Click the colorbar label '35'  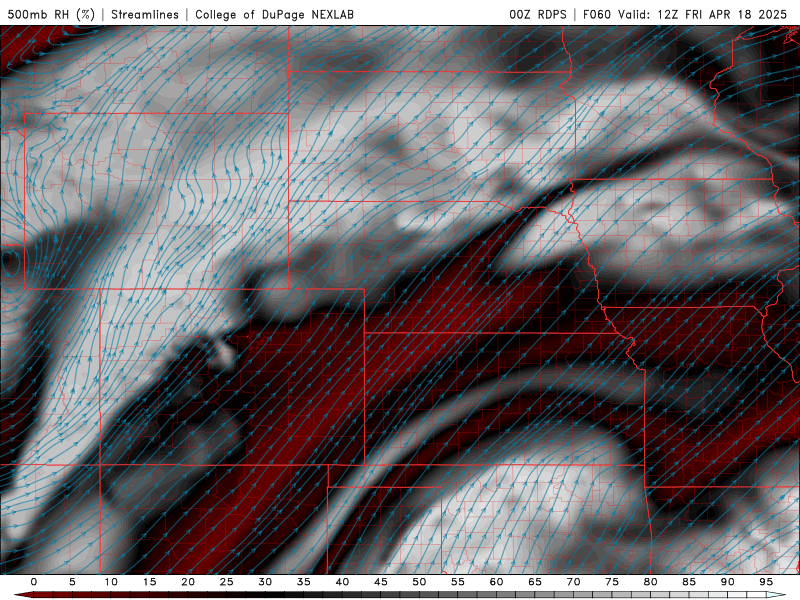pyautogui.click(x=304, y=582)
